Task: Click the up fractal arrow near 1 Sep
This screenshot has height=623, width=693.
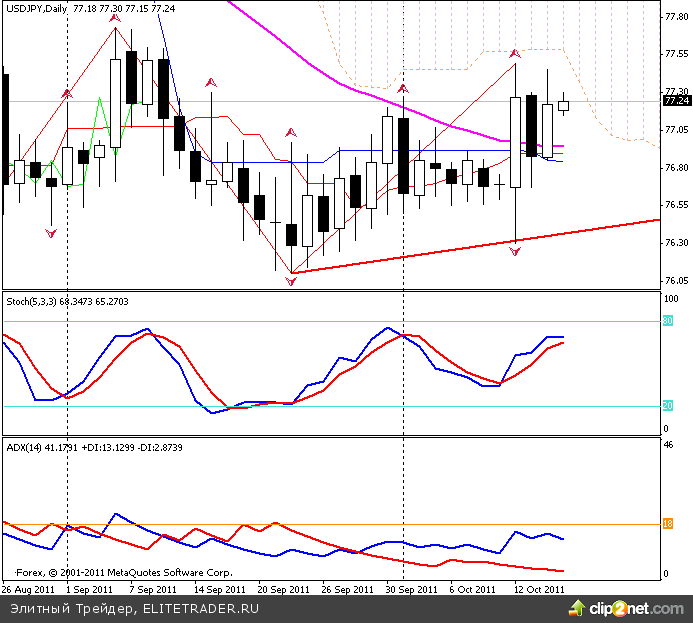Action: [x=67, y=93]
